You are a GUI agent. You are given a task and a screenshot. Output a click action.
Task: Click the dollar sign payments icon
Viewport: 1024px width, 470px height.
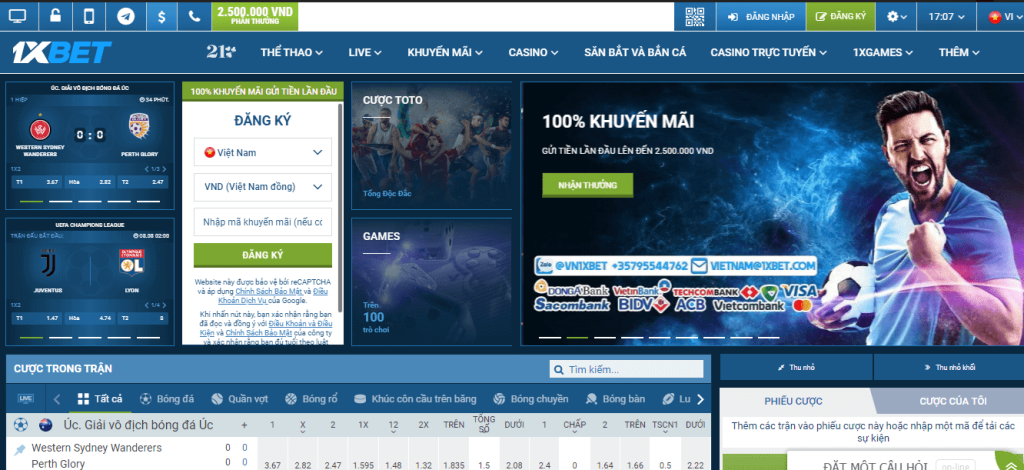click(161, 17)
